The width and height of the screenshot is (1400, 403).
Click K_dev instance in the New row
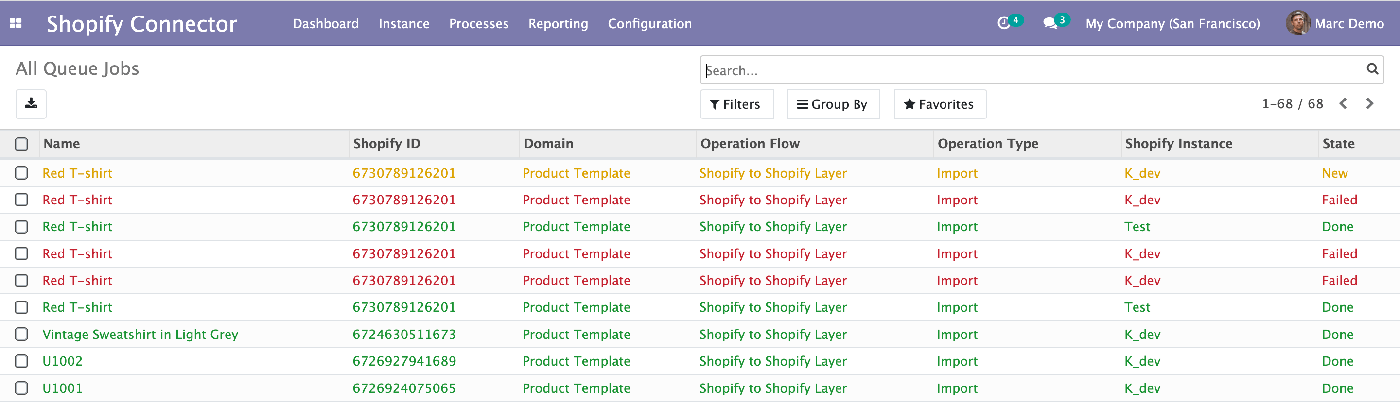click(1142, 173)
